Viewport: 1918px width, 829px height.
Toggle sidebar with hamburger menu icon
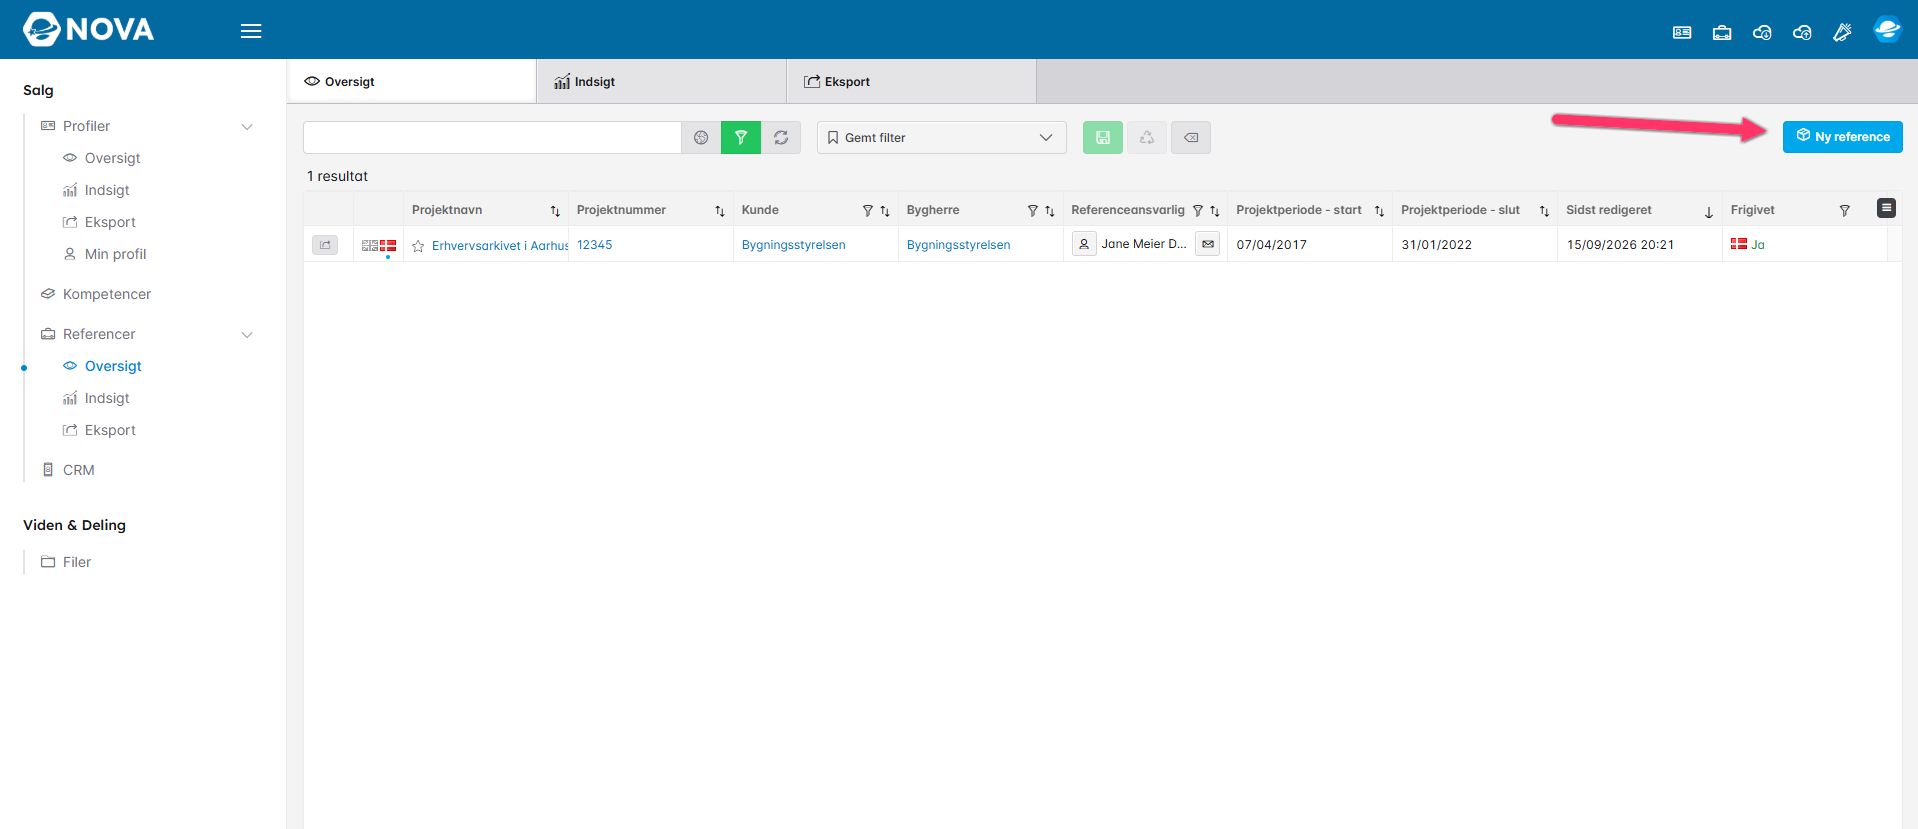coord(251,31)
